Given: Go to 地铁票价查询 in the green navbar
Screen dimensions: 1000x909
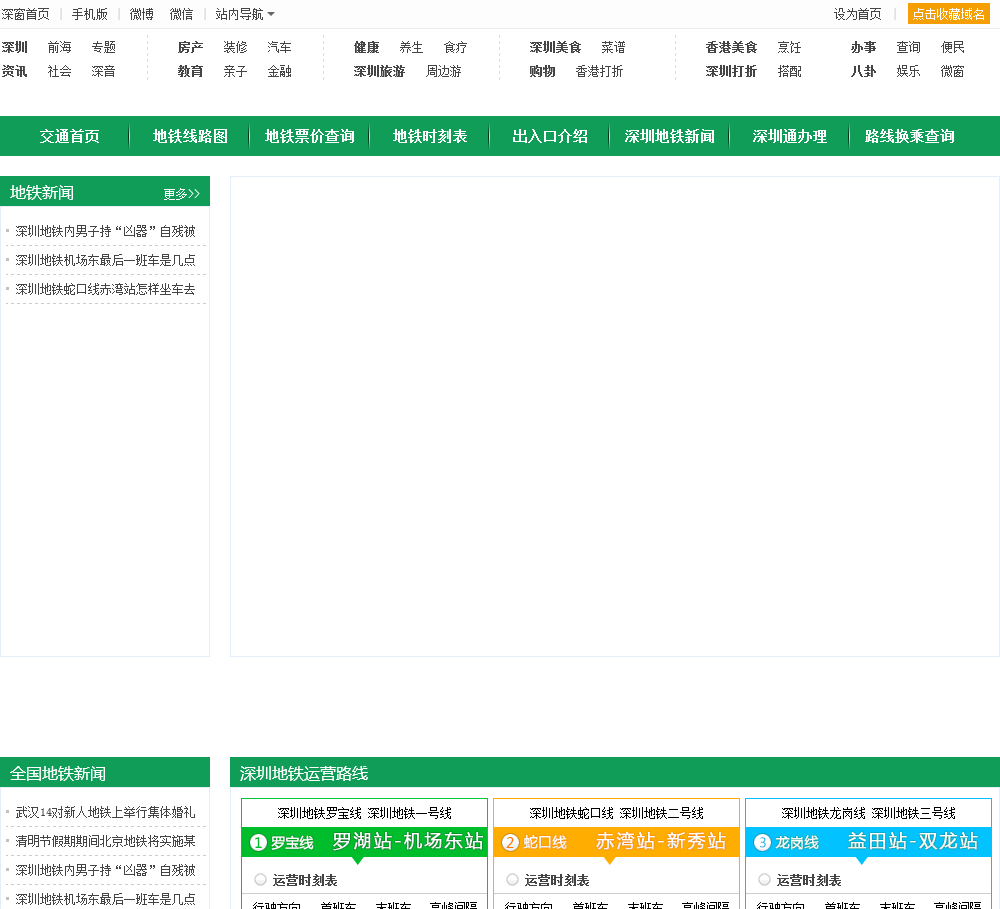Looking at the screenshot, I should [x=310, y=137].
